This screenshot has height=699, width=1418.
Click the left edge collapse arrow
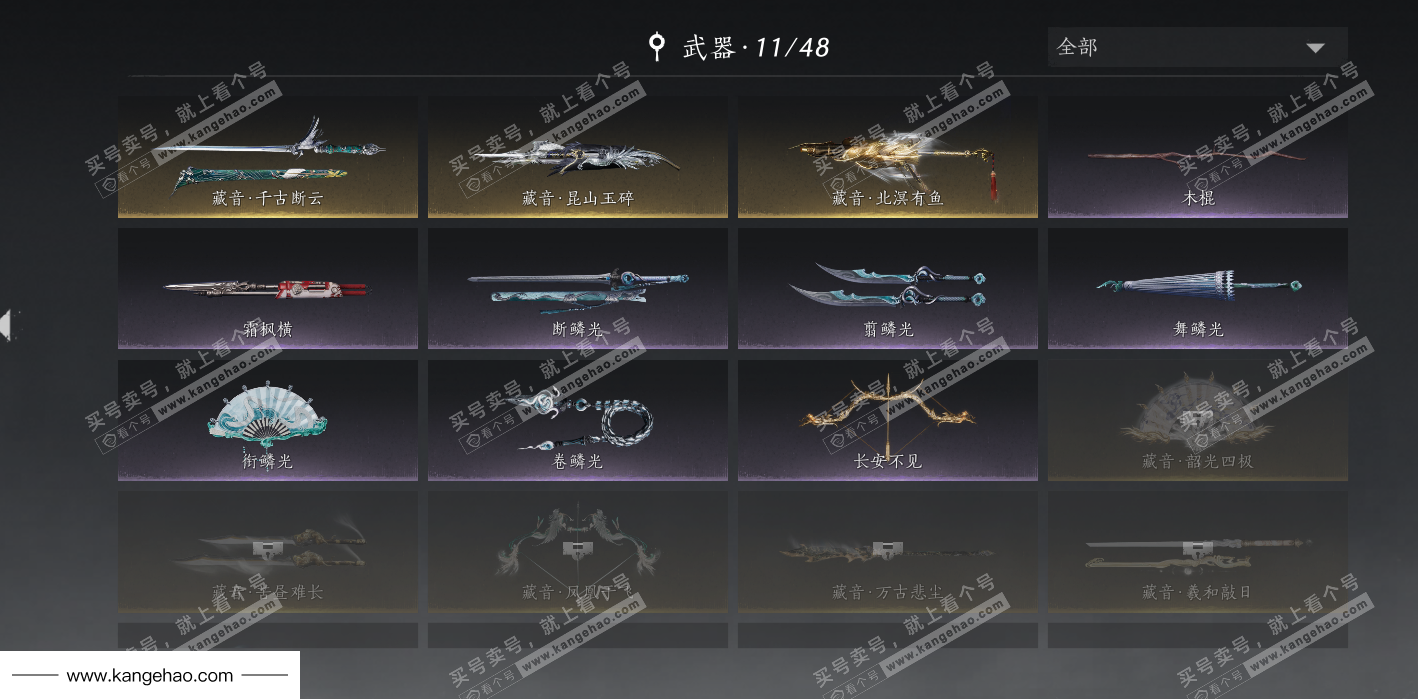[8, 325]
